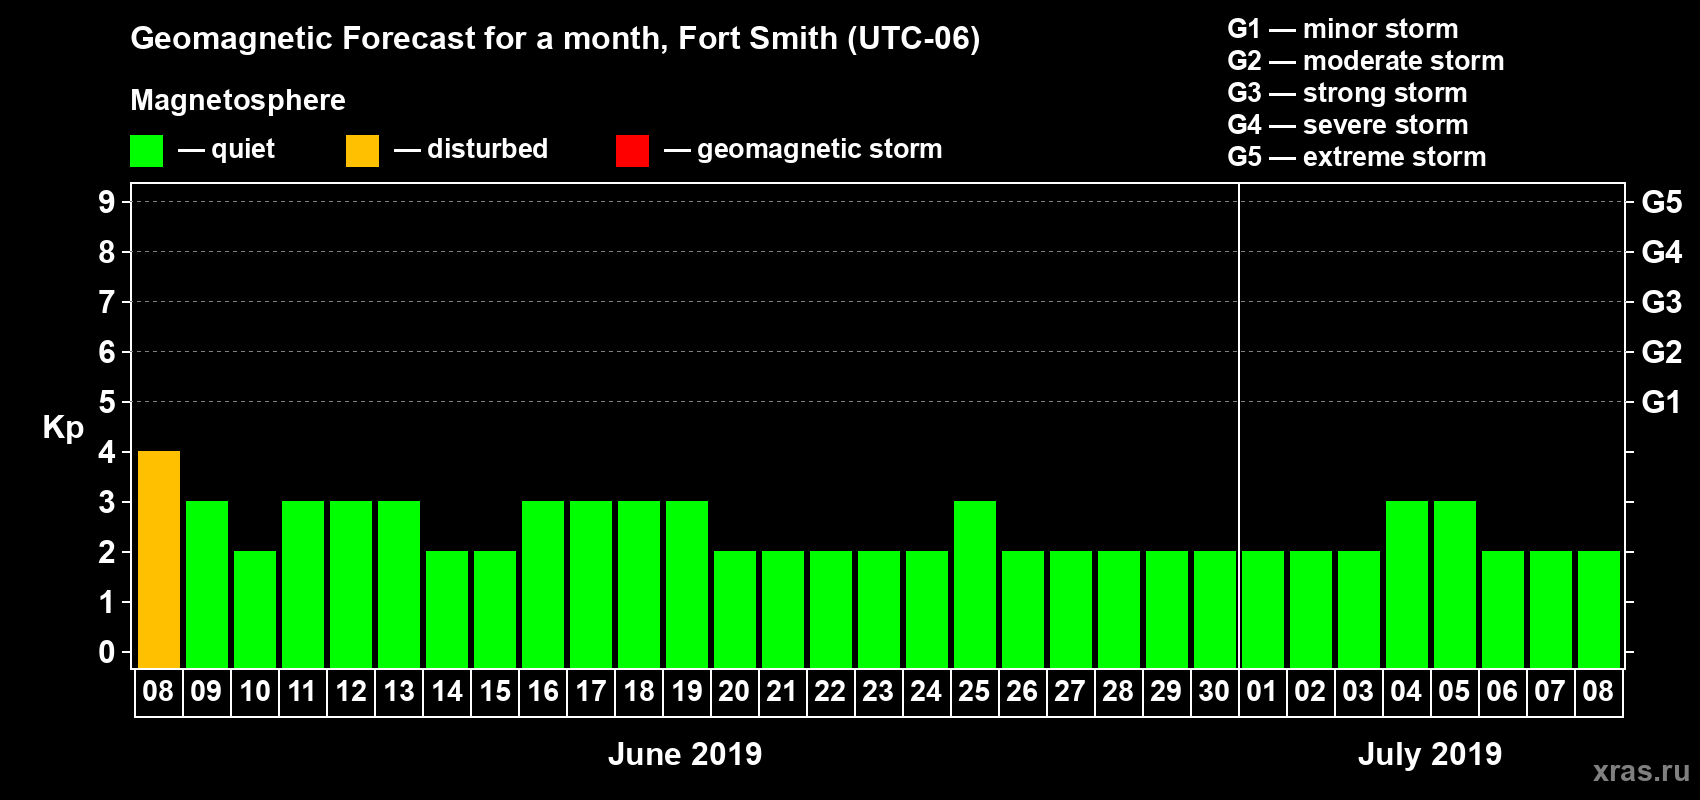Screen dimensions: 1700x800
Task: Click the date label 06 under July
Action: 1502,691
